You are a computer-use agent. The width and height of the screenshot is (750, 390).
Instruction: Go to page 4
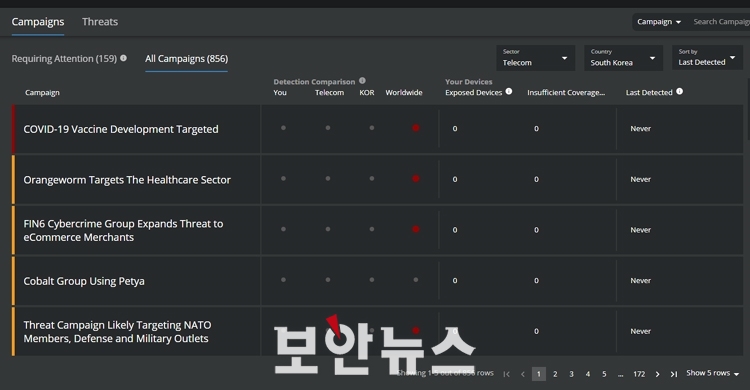point(588,374)
